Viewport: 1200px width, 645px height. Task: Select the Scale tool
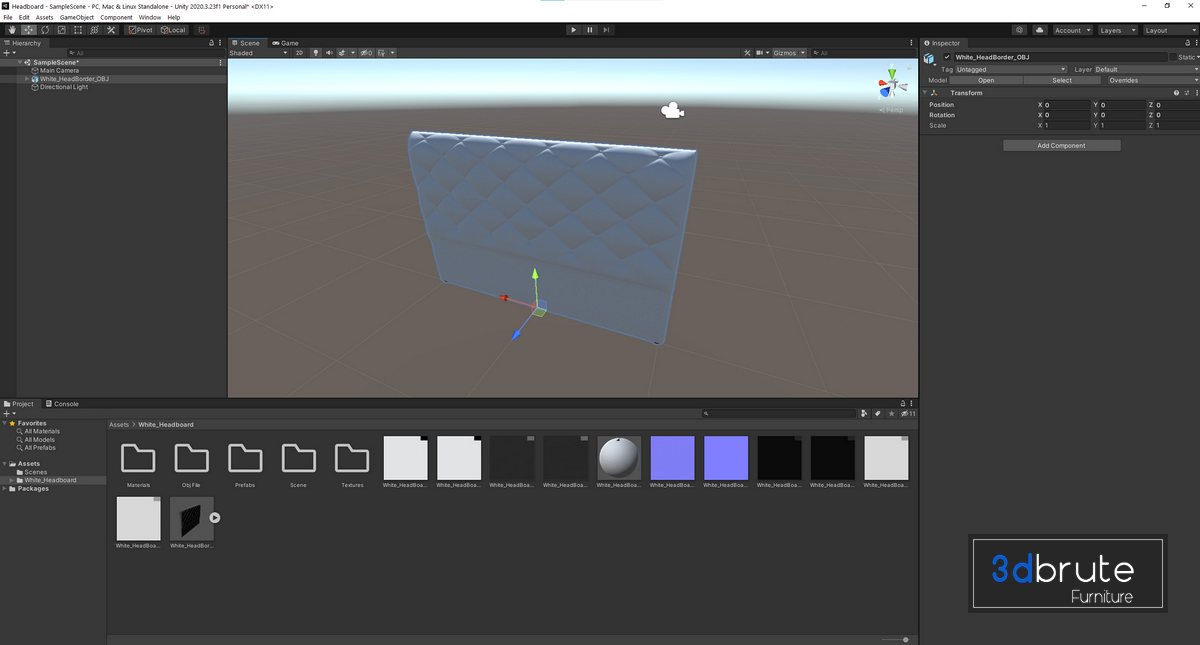(x=62, y=30)
